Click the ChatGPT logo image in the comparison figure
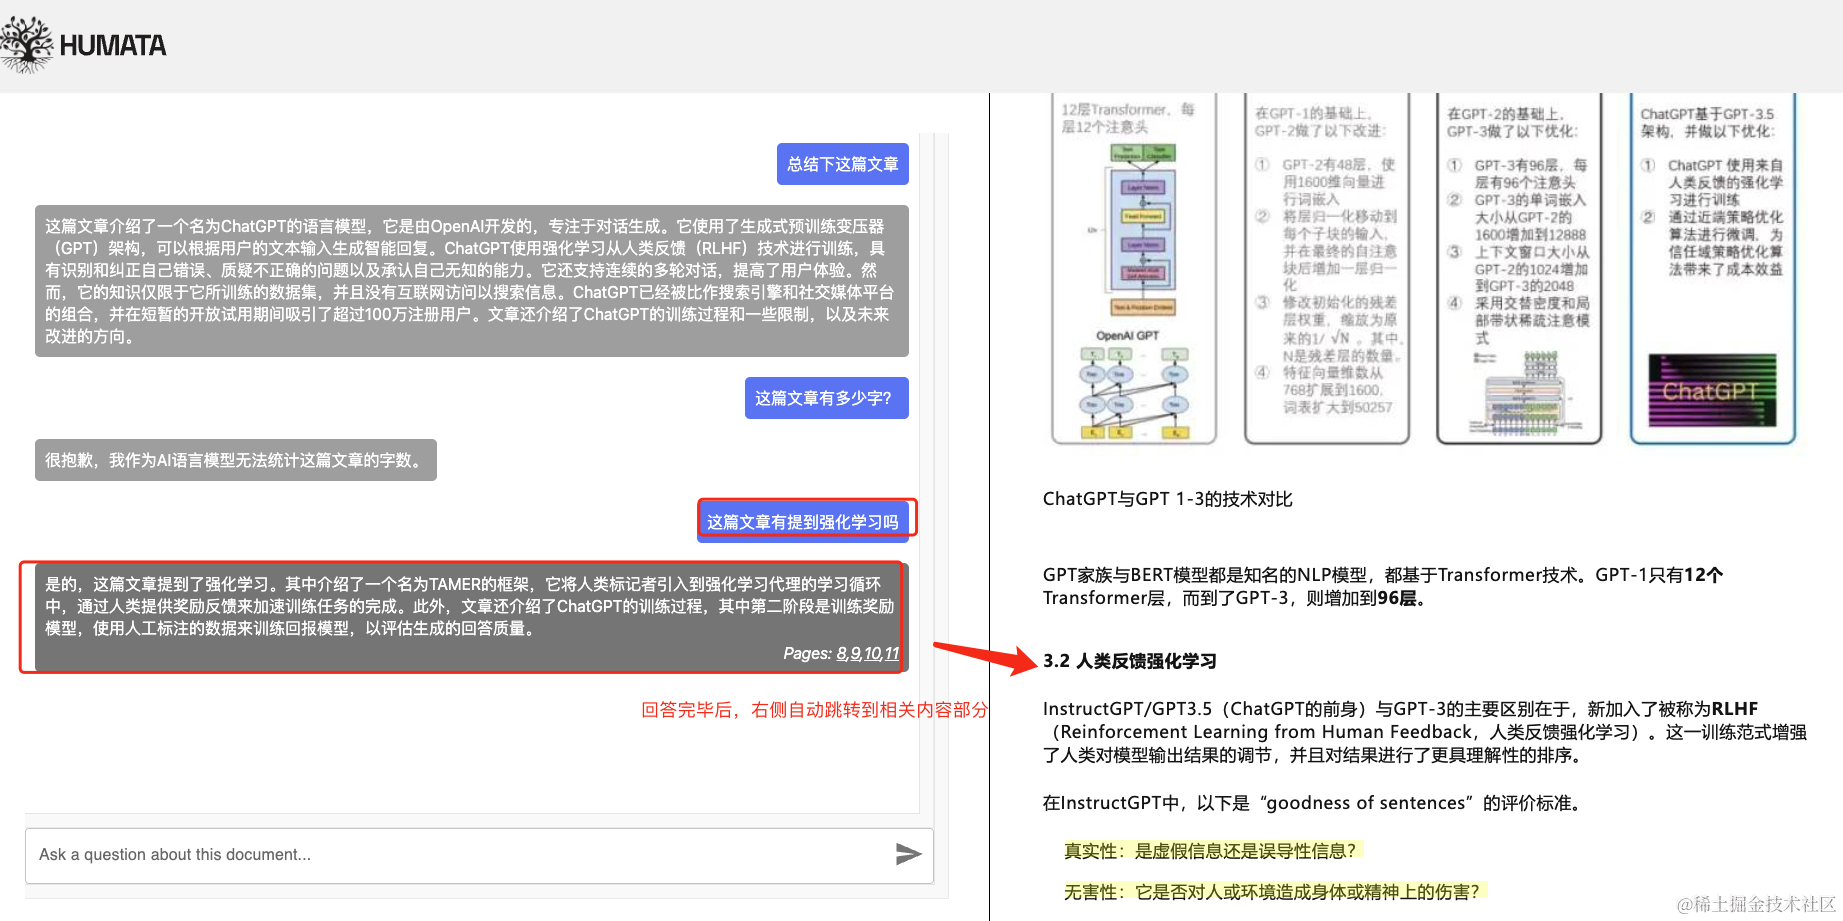The image size is (1843, 921). point(1711,390)
